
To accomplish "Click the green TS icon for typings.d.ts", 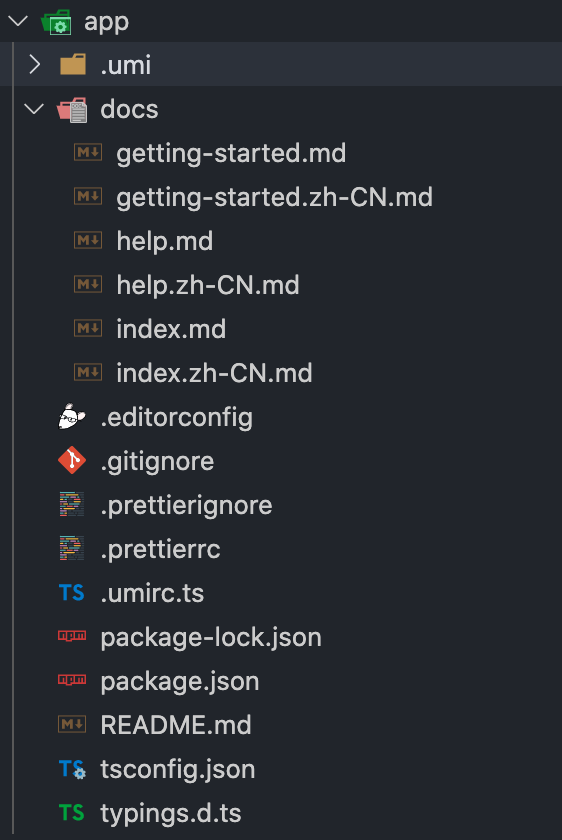I will click(x=72, y=813).
